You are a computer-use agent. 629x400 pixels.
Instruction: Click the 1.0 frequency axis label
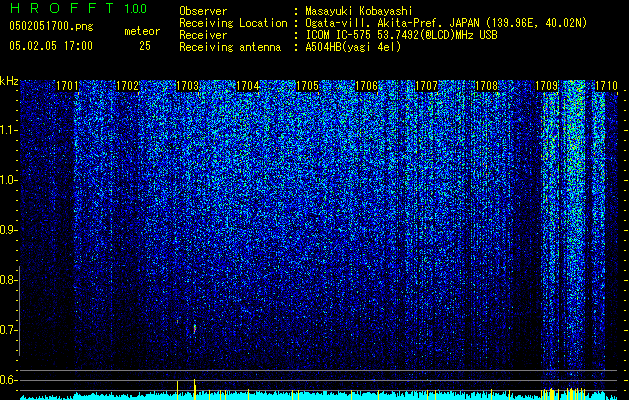(x=8, y=180)
